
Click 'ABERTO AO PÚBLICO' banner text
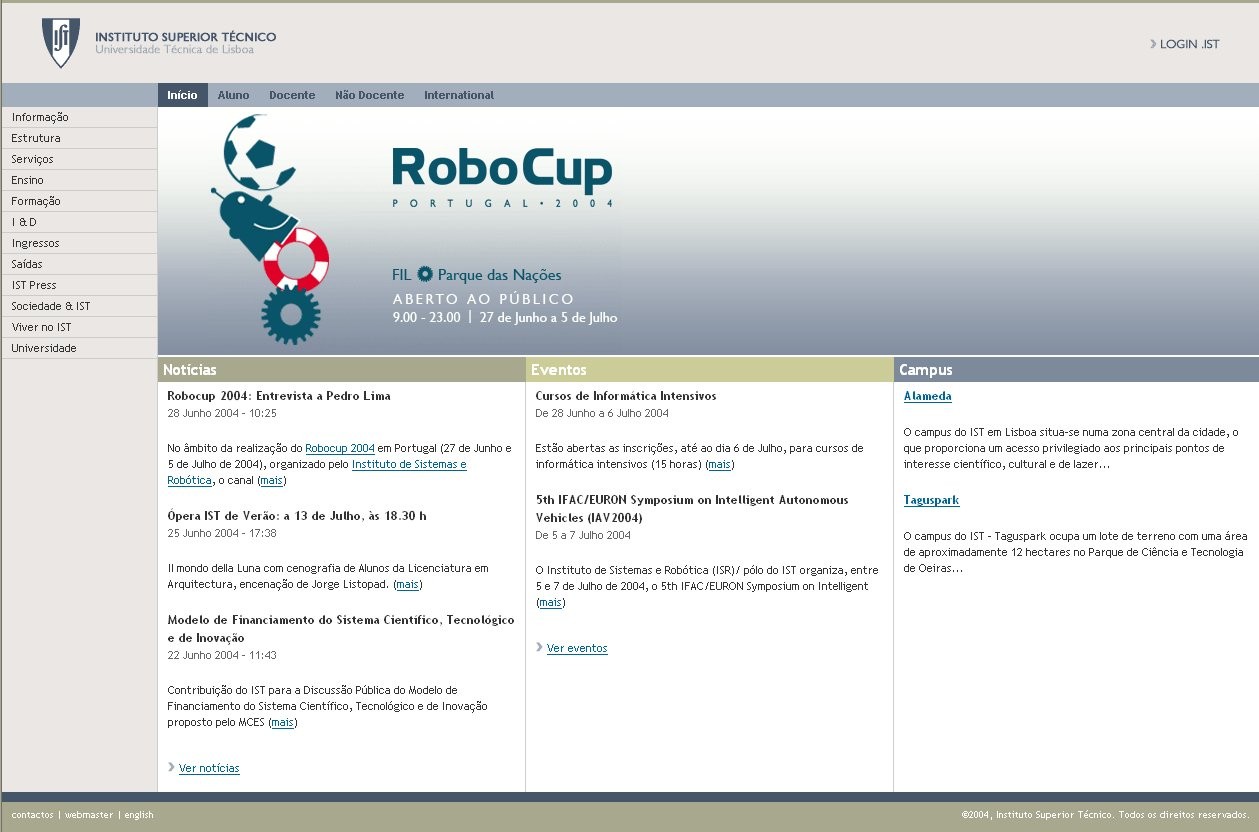tap(483, 299)
